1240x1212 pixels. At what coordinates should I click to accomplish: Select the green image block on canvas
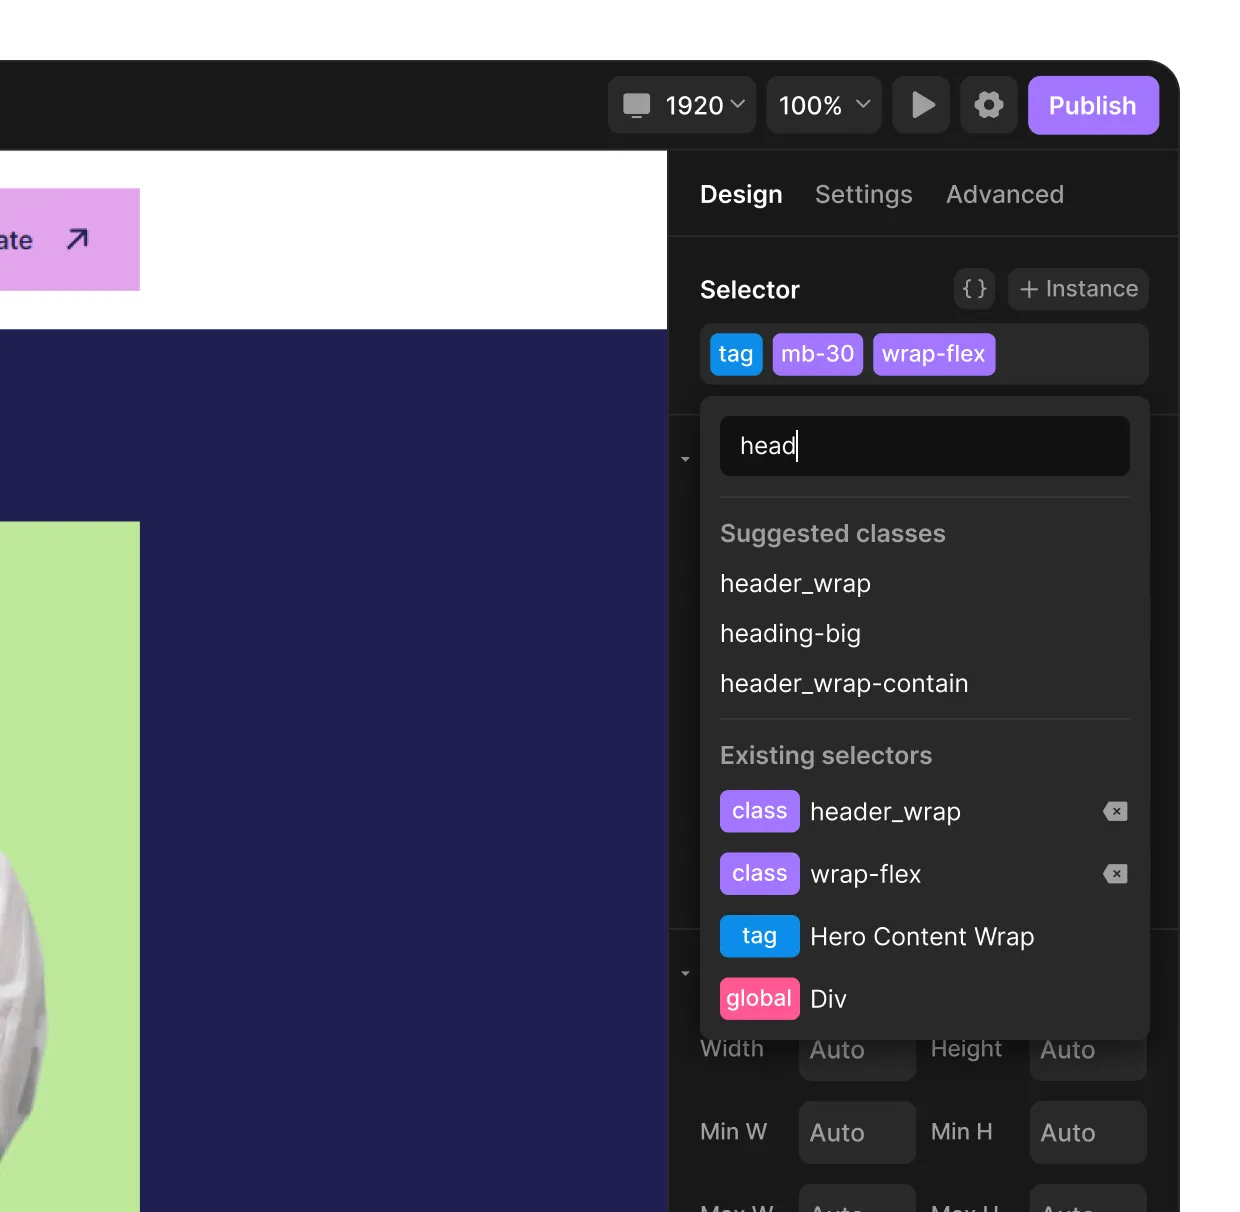click(x=69, y=866)
